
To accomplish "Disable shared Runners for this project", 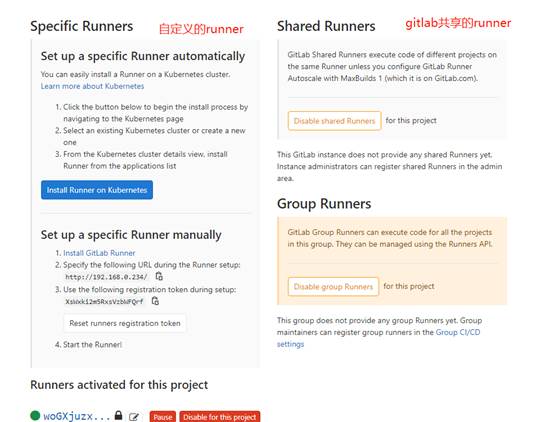I will (x=334, y=121).
